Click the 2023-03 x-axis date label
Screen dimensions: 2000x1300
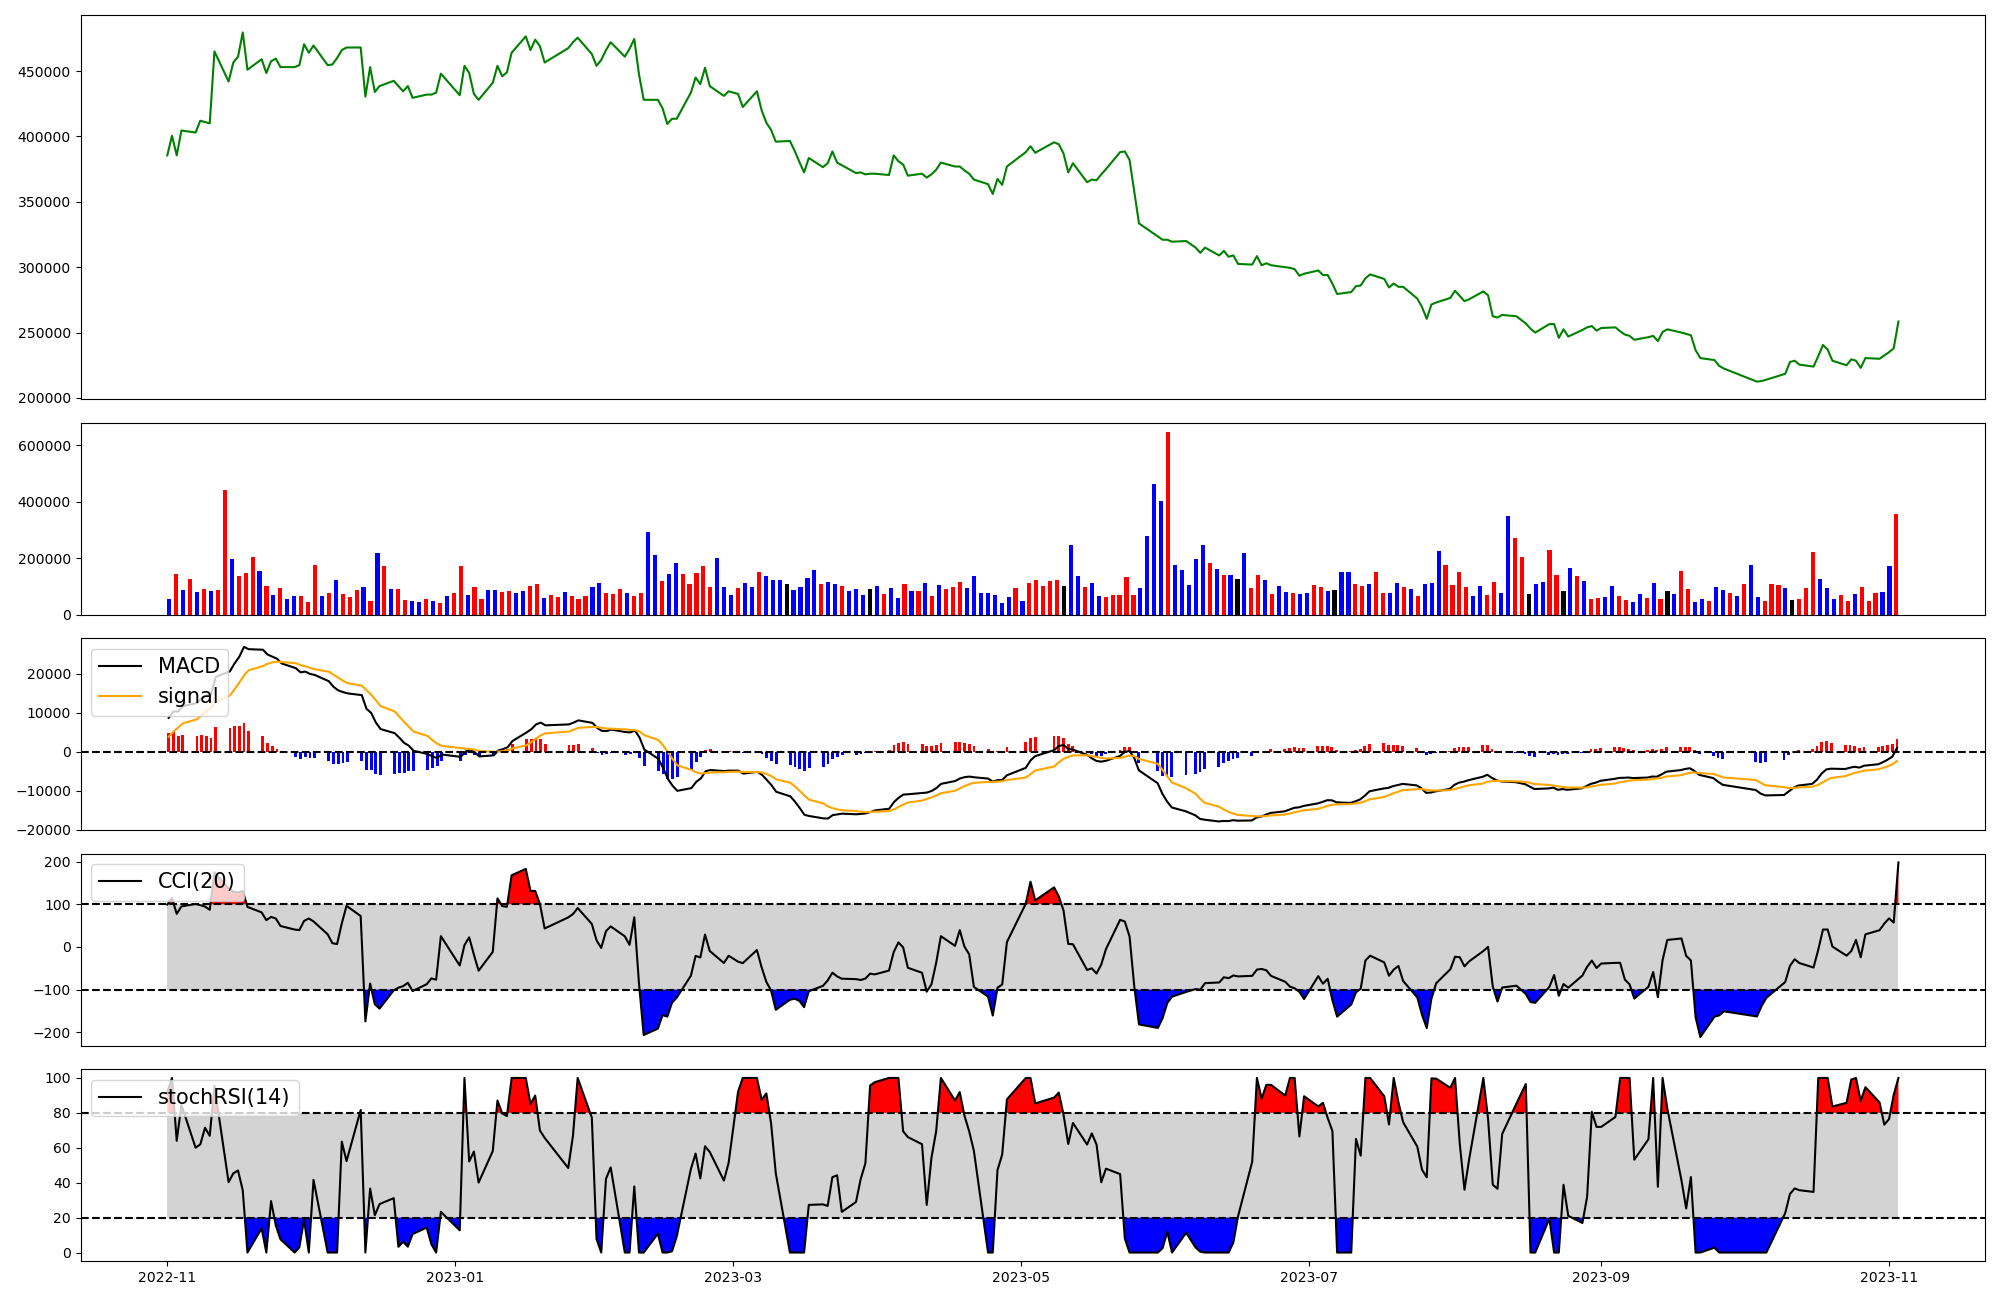pyautogui.click(x=733, y=1277)
